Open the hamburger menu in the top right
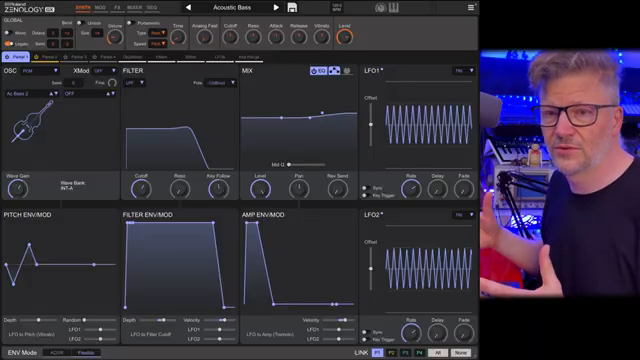Viewport: 640px width, 360px height. tap(471, 7)
